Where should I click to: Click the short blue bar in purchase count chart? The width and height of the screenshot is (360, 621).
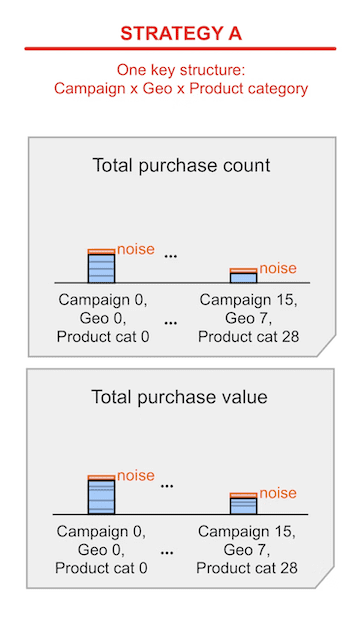click(244, 278)
